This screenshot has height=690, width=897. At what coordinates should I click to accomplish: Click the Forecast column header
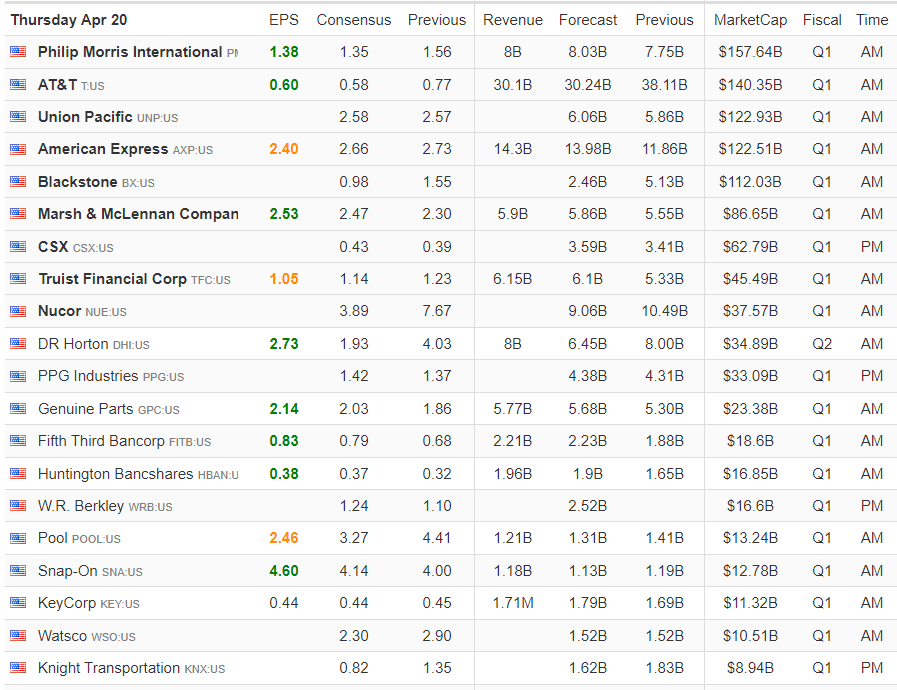coord(588,20)
